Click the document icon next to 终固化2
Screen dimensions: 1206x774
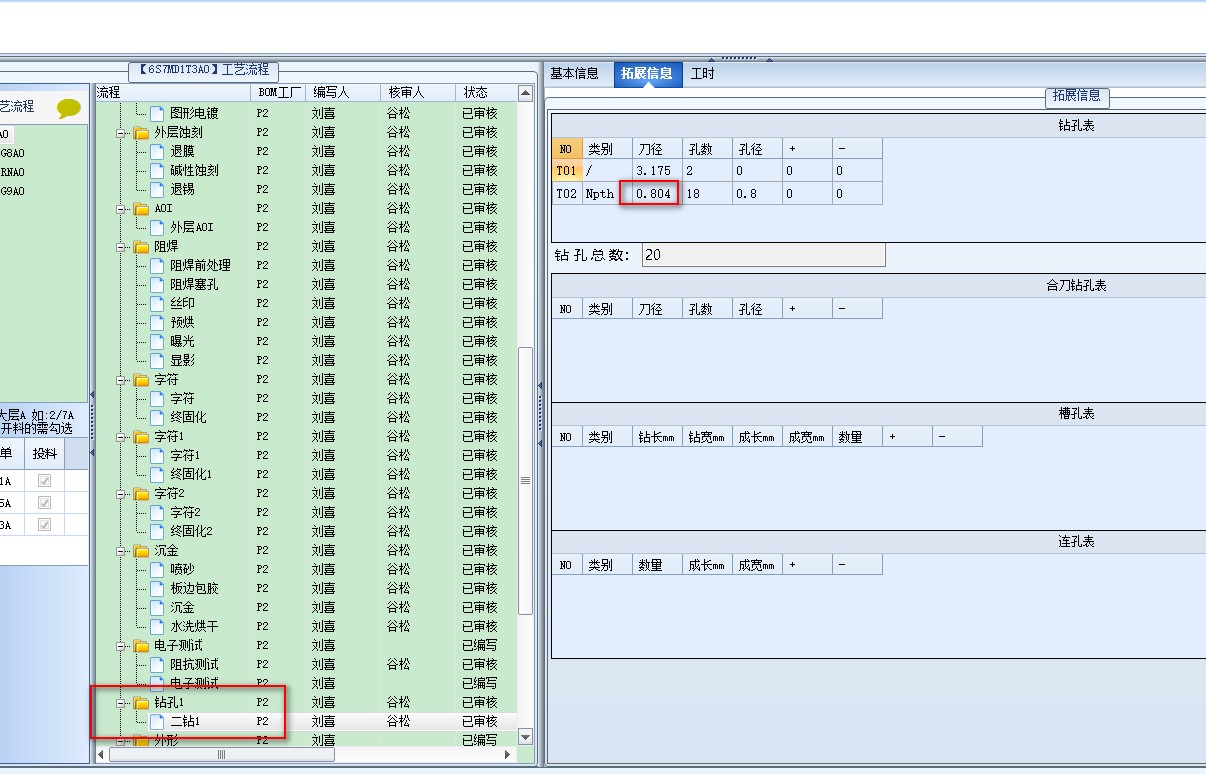[157, 531]
